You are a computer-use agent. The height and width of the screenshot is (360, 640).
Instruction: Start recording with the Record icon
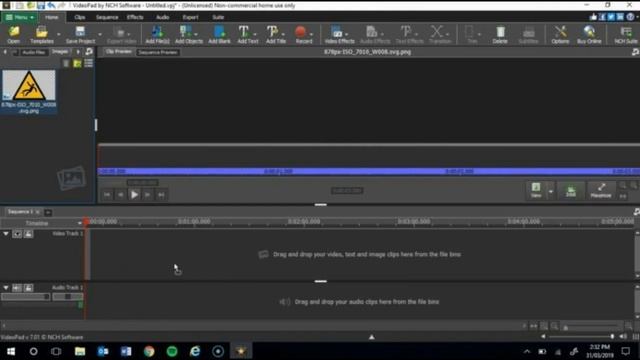304,34
